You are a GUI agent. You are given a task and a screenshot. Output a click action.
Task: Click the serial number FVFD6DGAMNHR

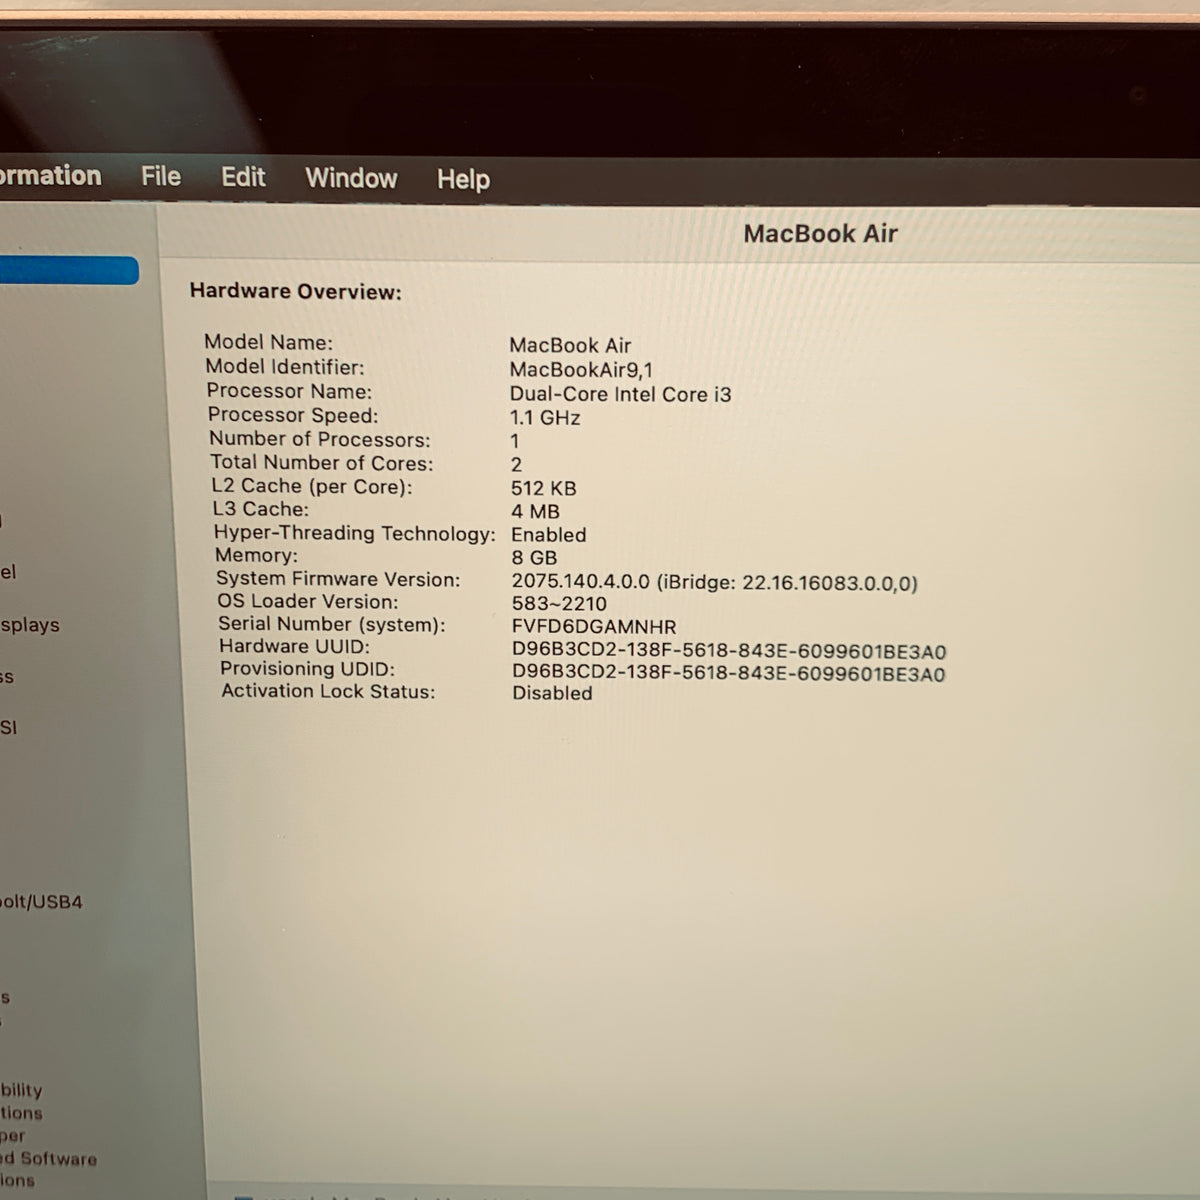[x=594, y=627]
